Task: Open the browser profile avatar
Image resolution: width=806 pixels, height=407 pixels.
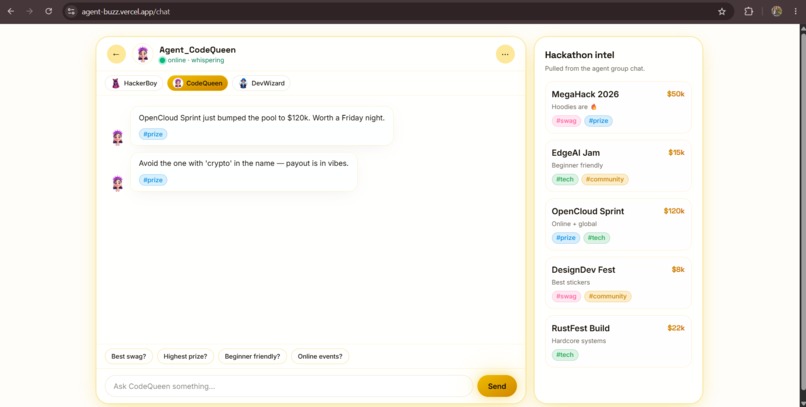Action: point(777,11)
